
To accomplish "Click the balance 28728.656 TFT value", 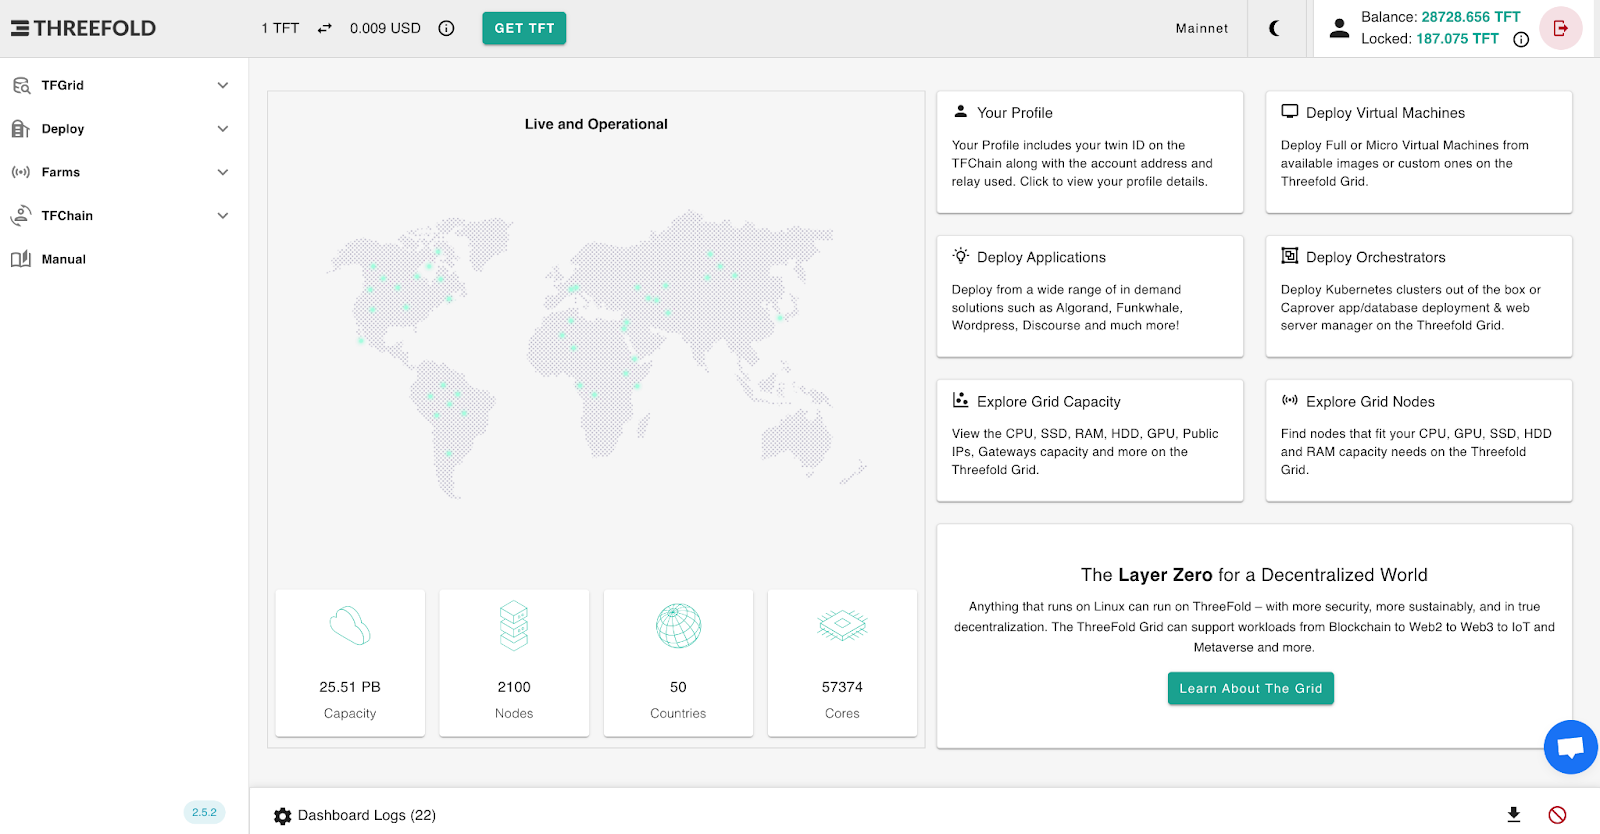I will pos(1471,17).
